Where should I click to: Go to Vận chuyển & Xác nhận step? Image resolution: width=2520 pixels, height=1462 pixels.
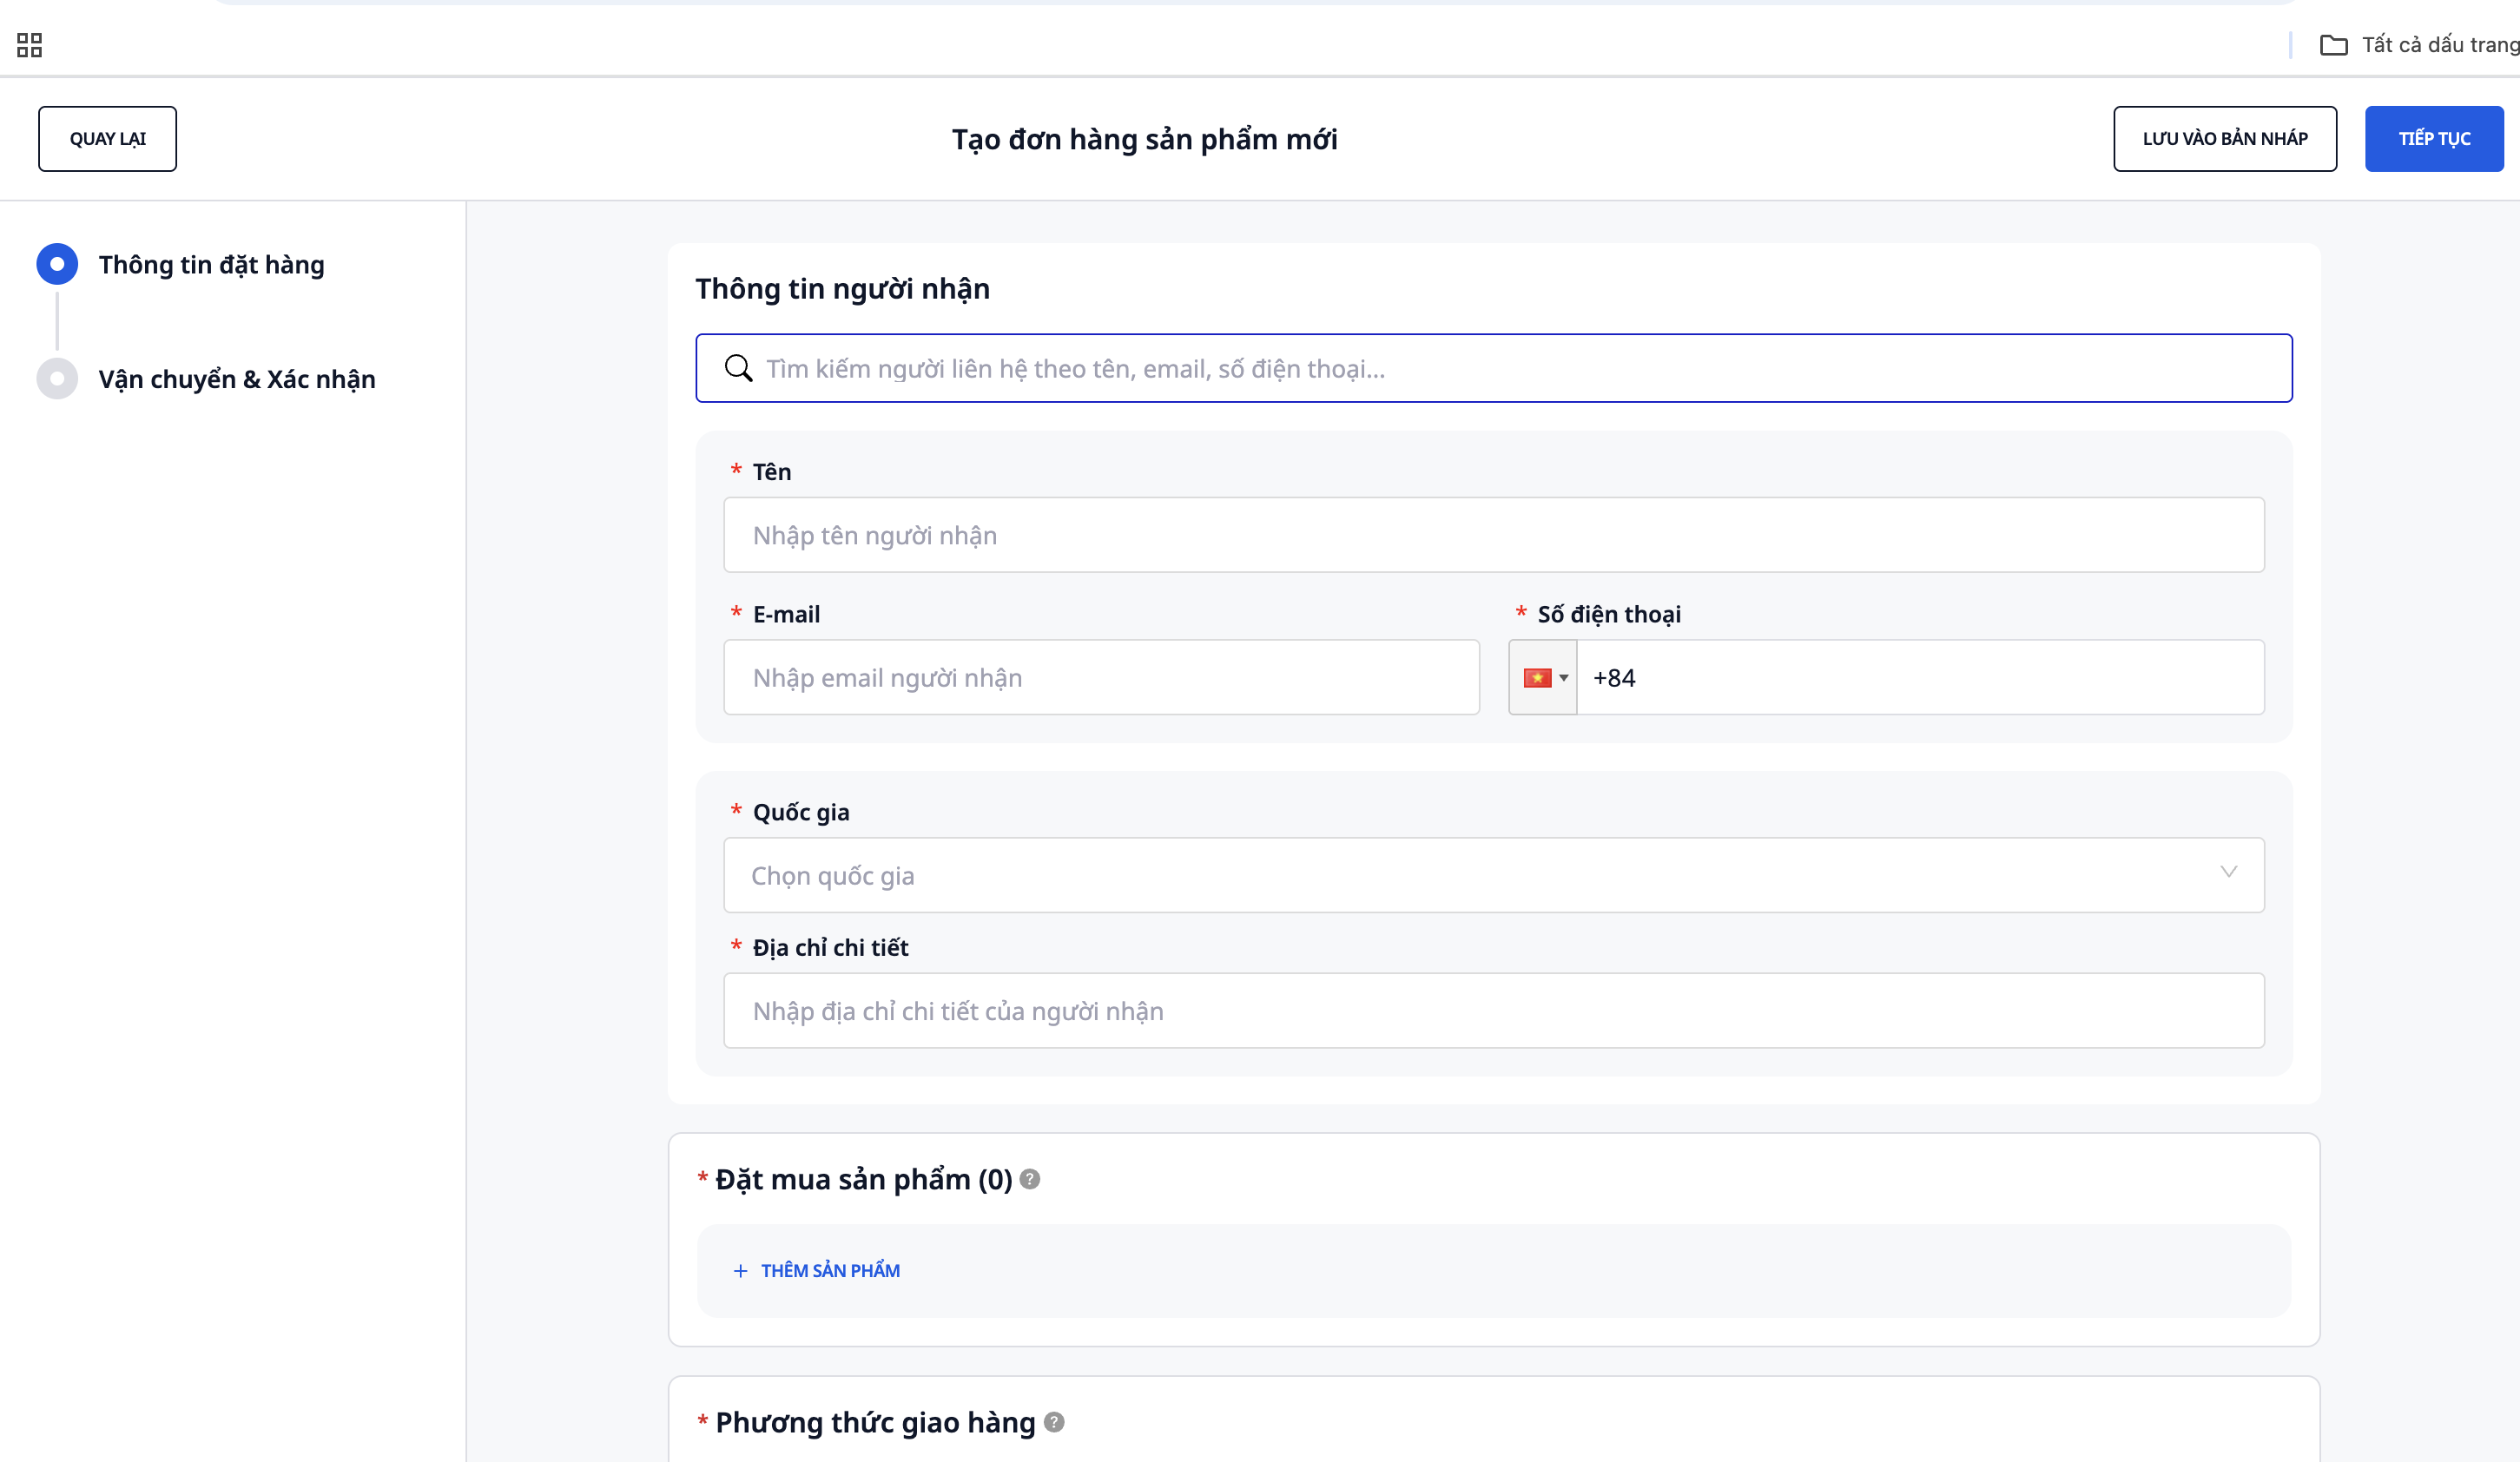[237, 379]
